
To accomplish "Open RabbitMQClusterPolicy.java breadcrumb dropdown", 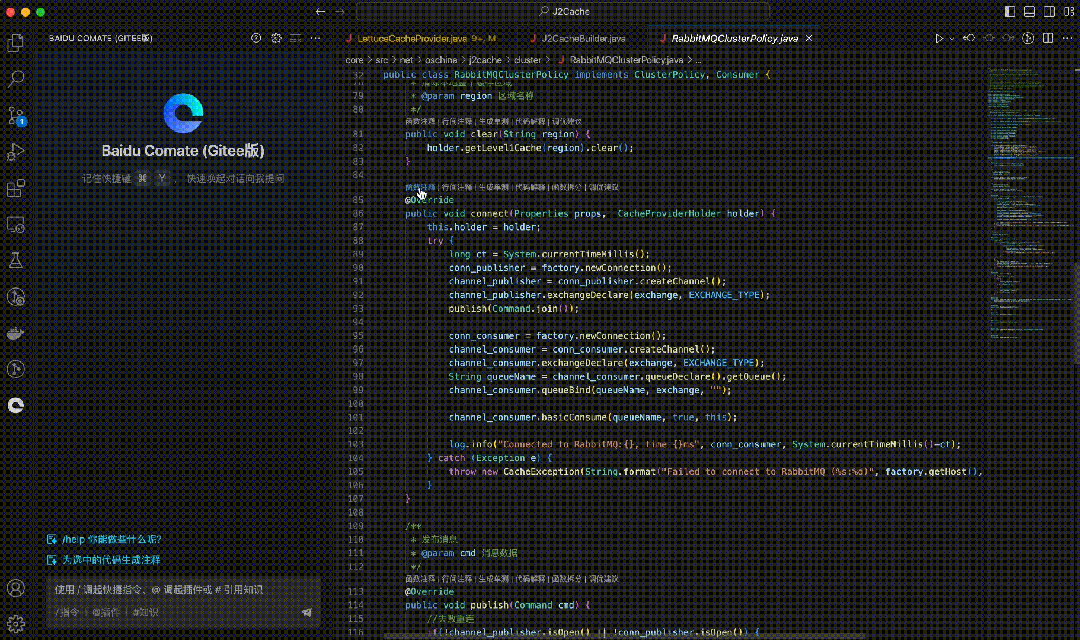I will [621, 60].
